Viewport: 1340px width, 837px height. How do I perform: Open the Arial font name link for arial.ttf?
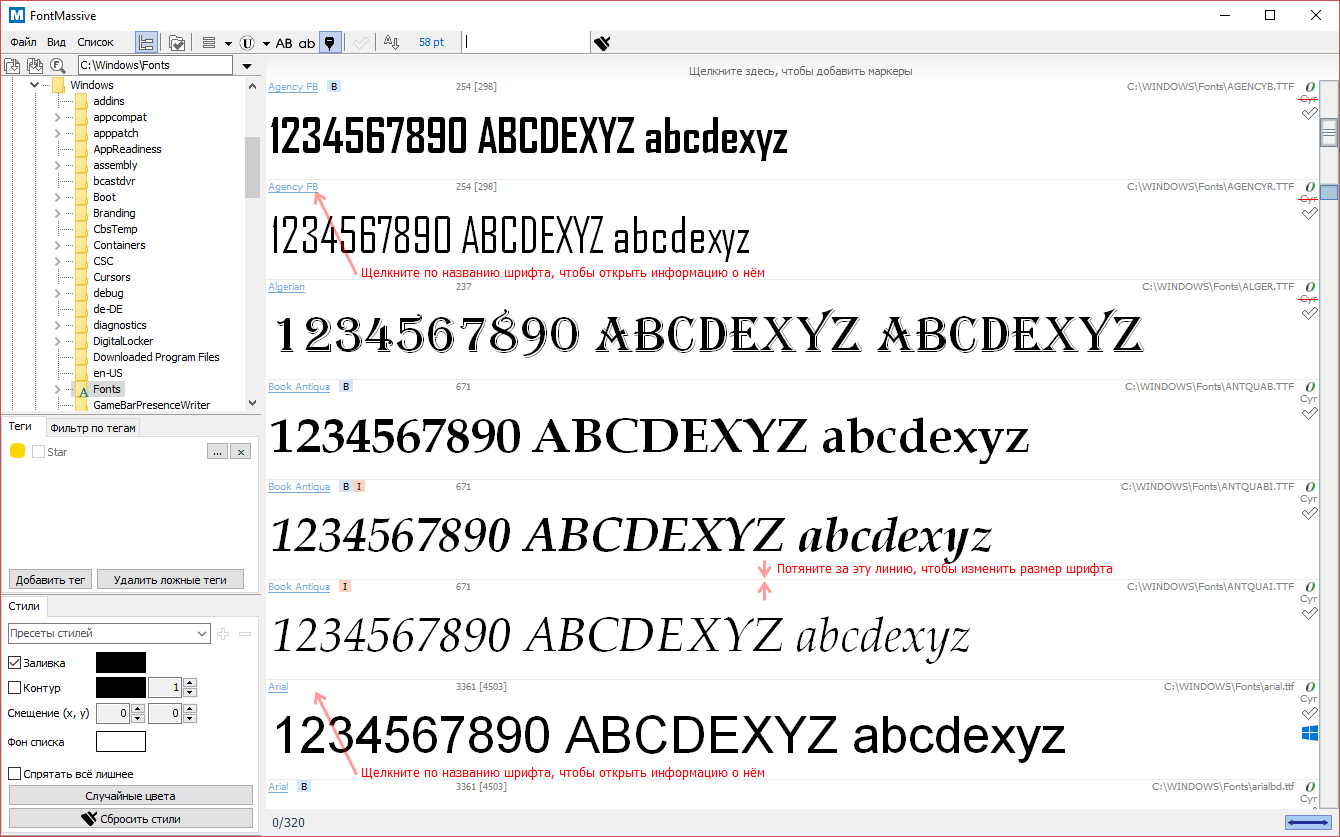[278, 687]
